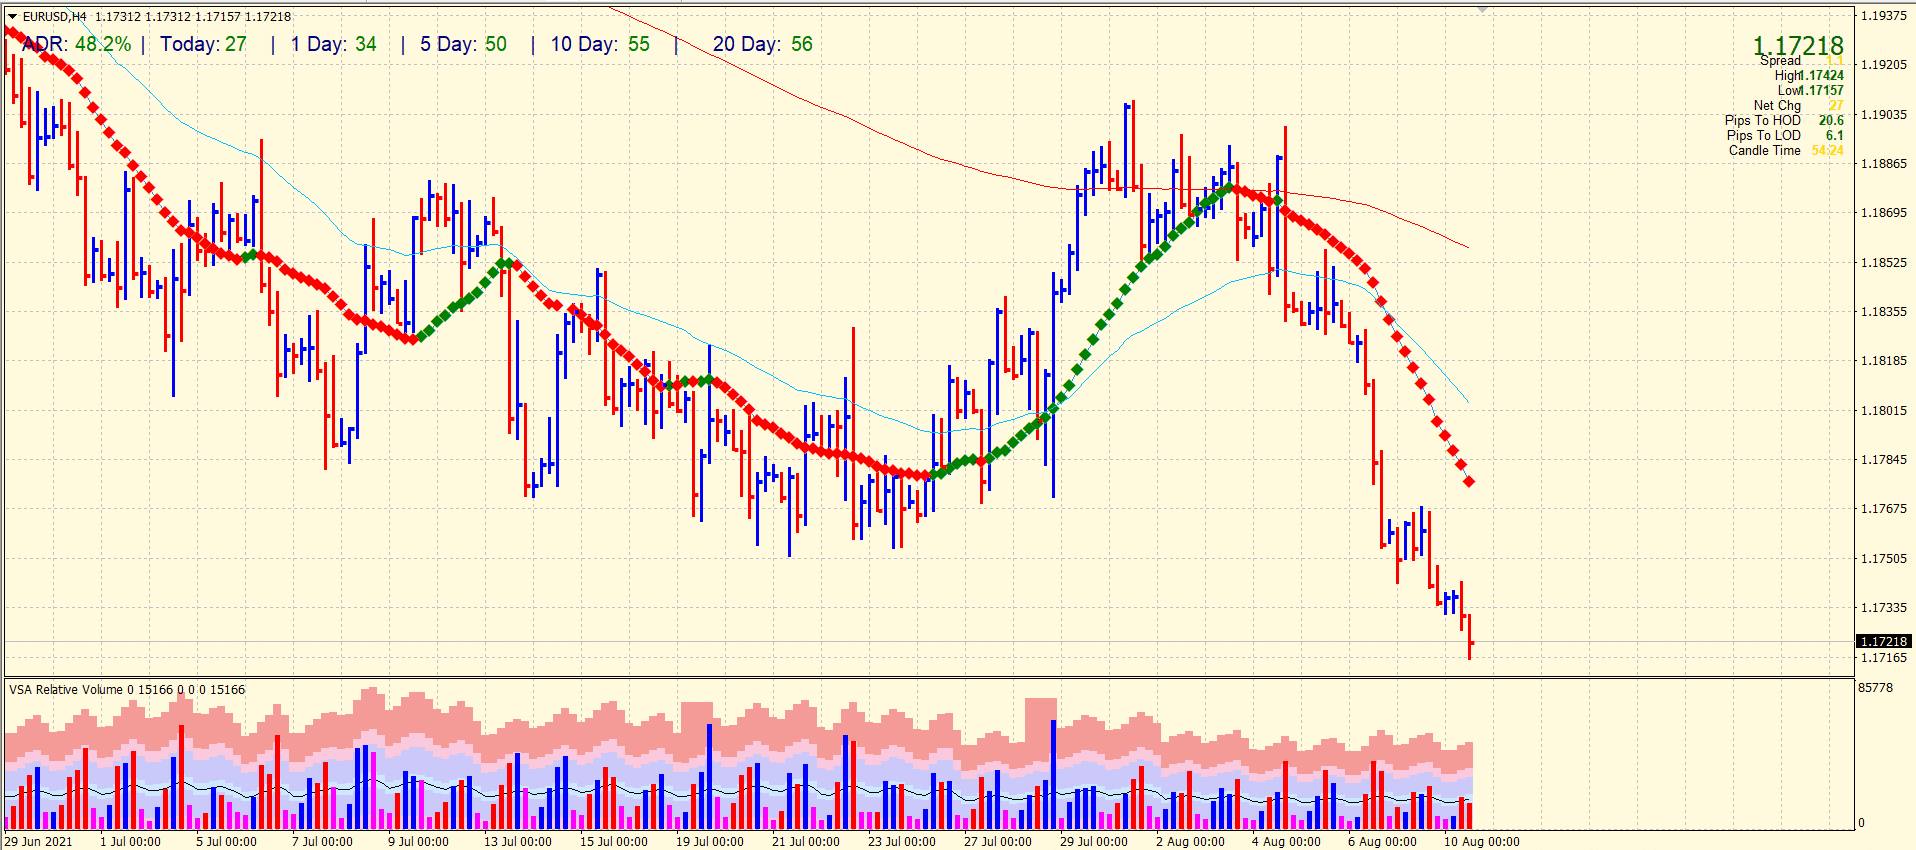Click the EURUSD,H4 symbol title text
Image resolution: width=1916 pixels, height=850 pixels.
(55, 17)
